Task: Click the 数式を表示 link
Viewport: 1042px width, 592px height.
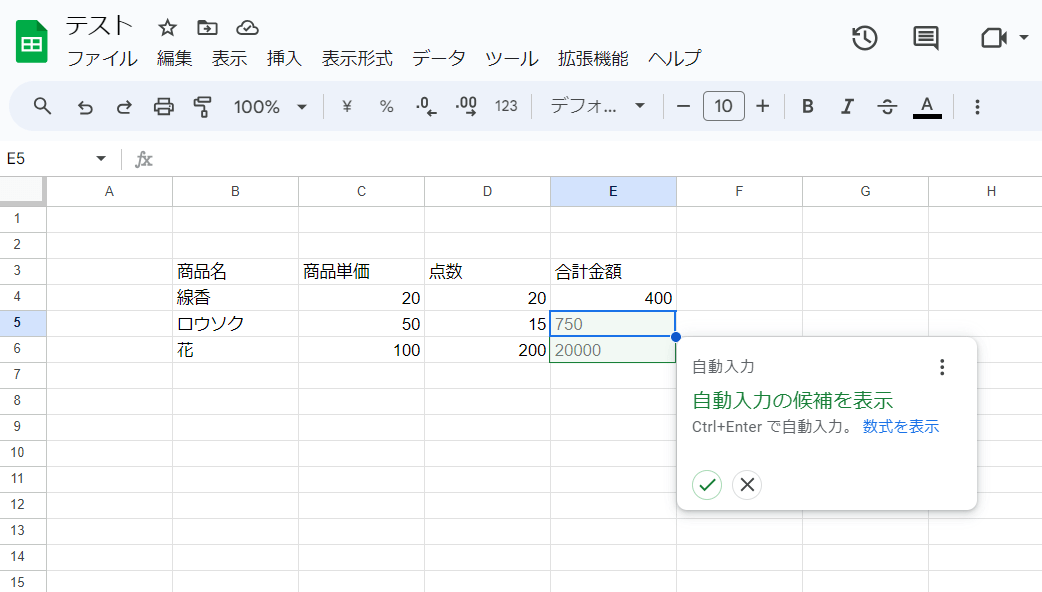Action: (900, 427)
